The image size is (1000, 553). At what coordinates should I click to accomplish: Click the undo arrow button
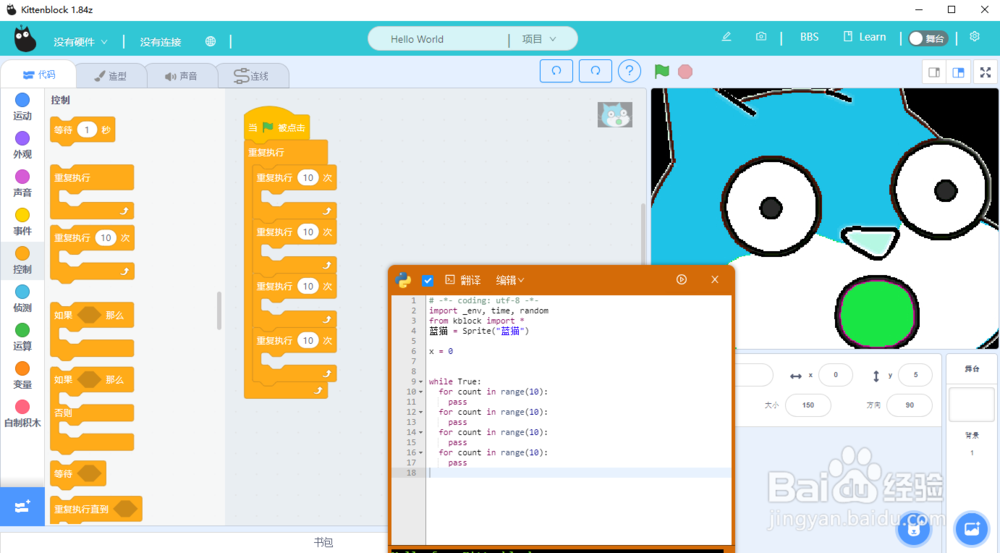pyautogui.click(x=556, y=71)
